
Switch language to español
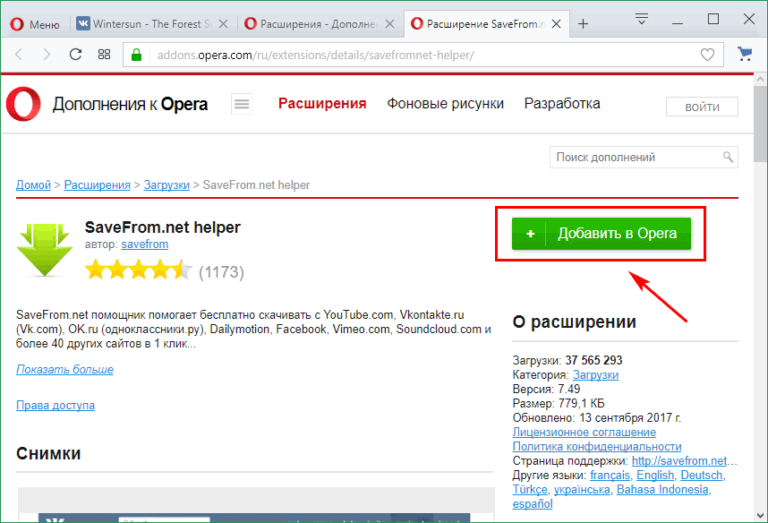pos(532,504)
